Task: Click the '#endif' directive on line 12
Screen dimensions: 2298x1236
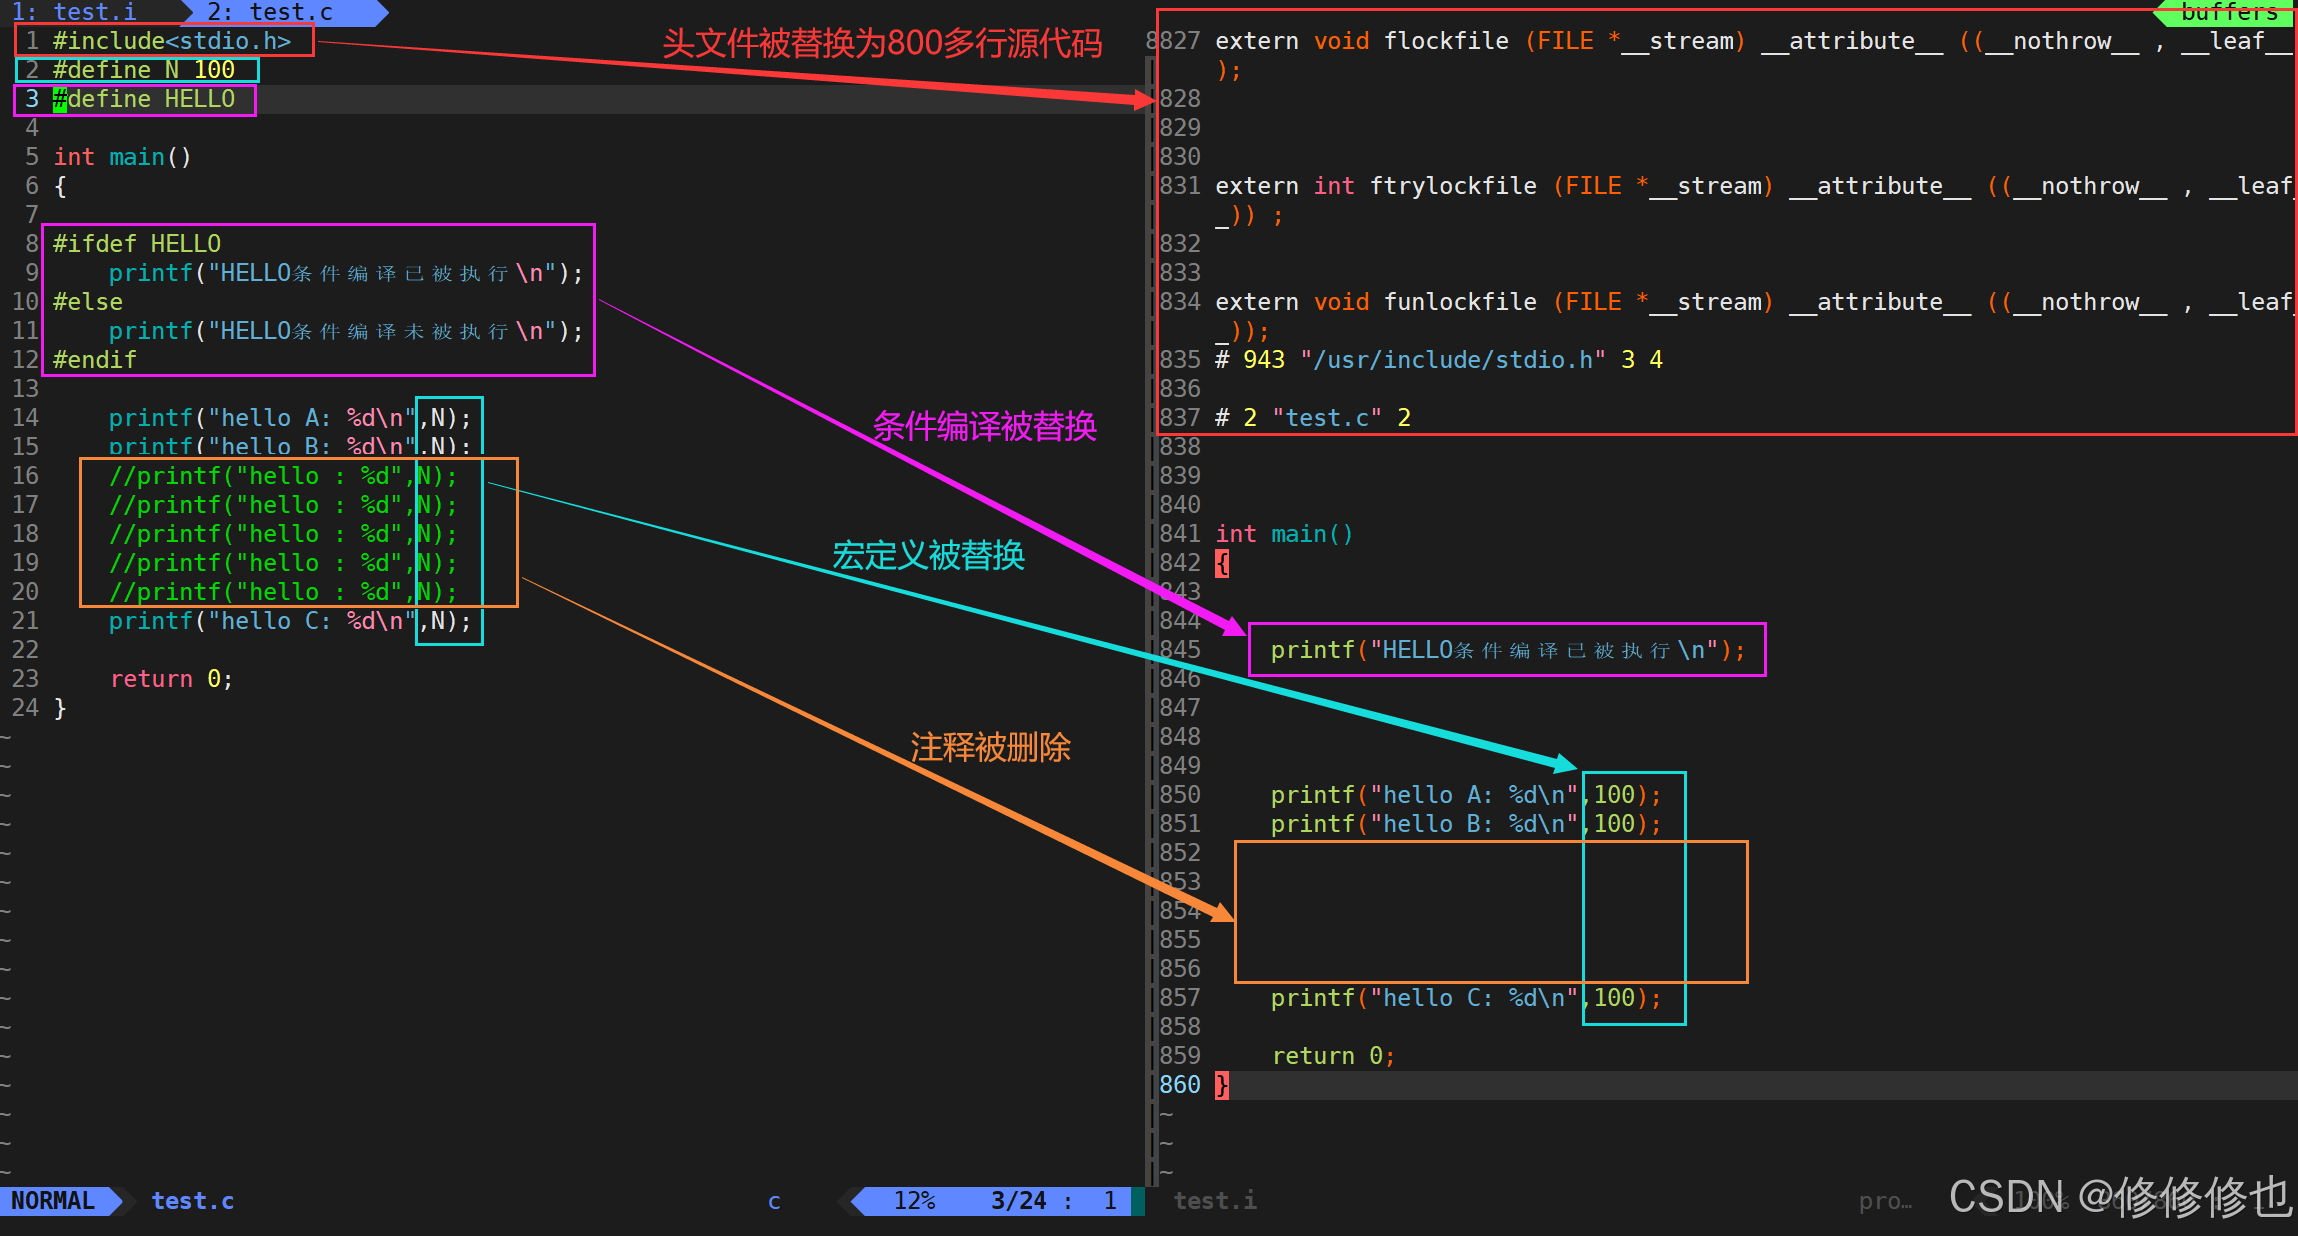Action: coord(95,360)
